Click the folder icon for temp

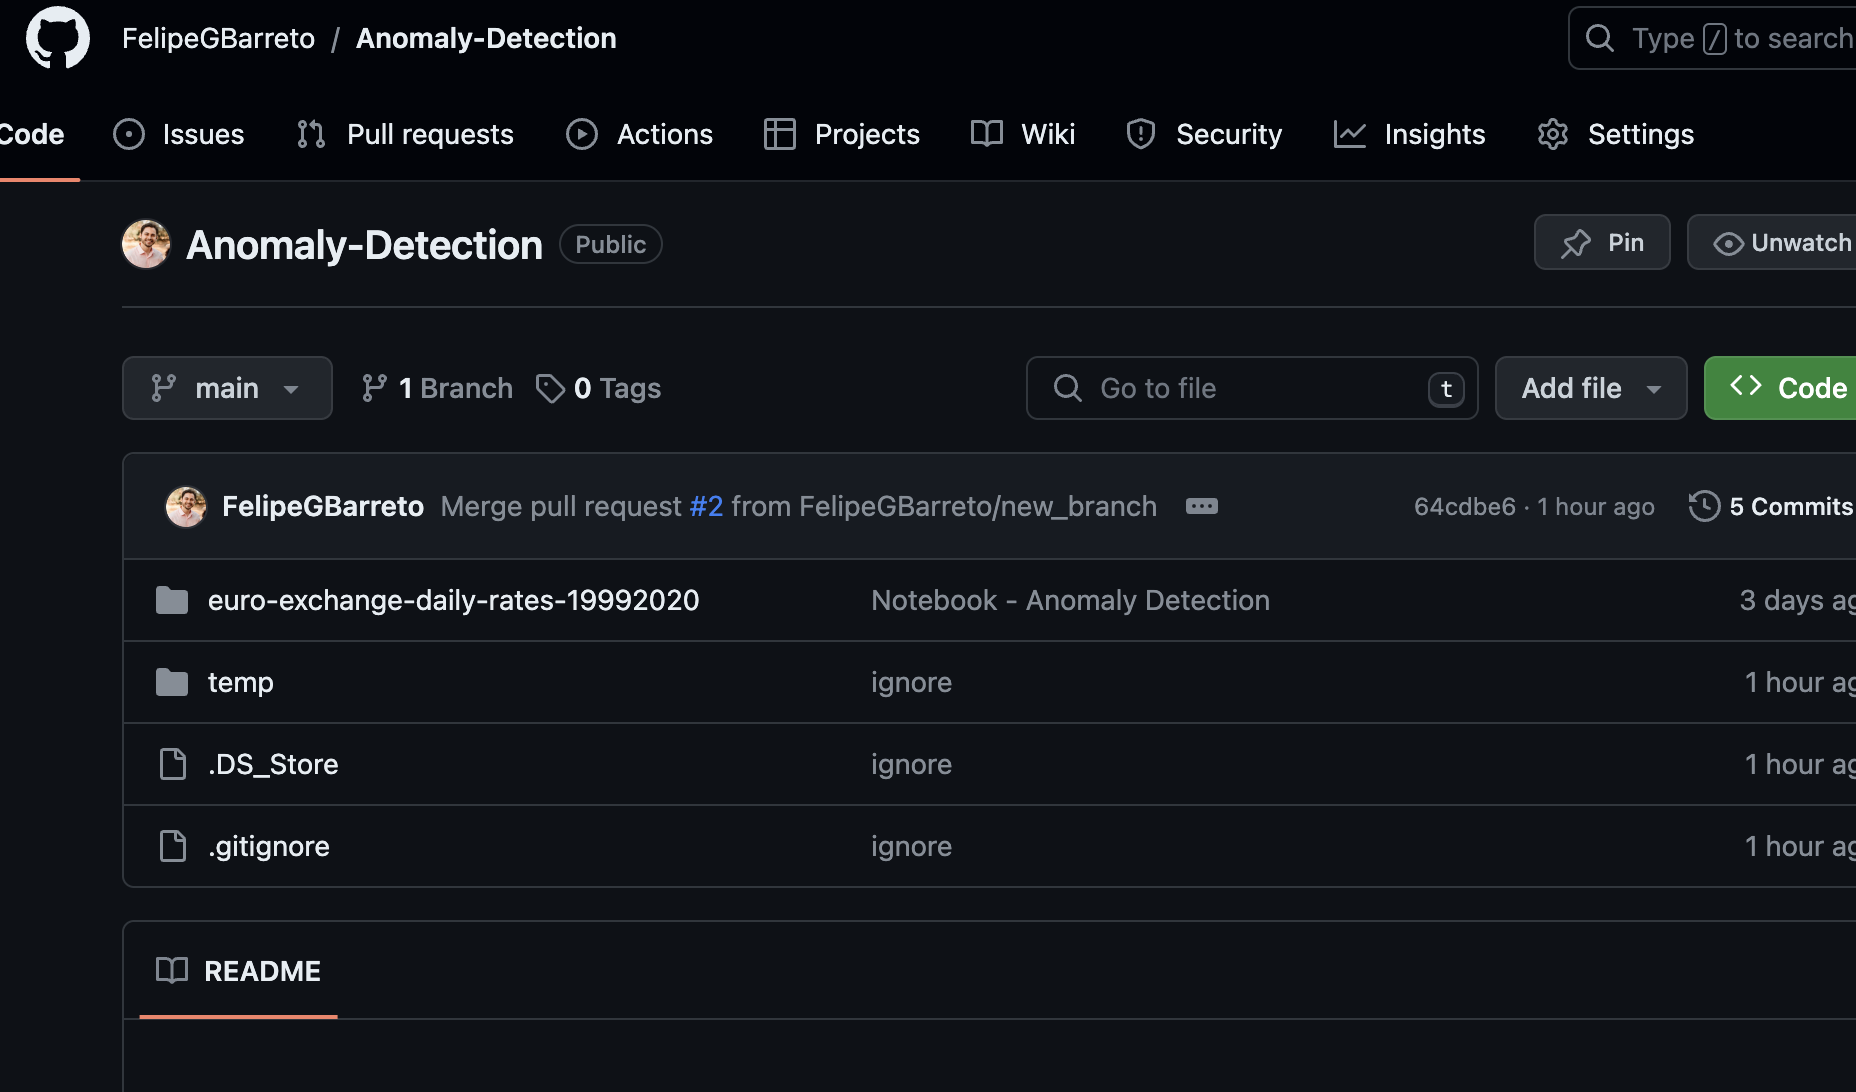click(x=172, y=682)
